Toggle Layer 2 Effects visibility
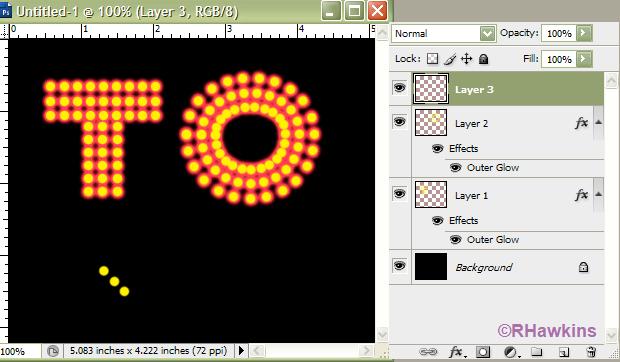 coord(437,149)
